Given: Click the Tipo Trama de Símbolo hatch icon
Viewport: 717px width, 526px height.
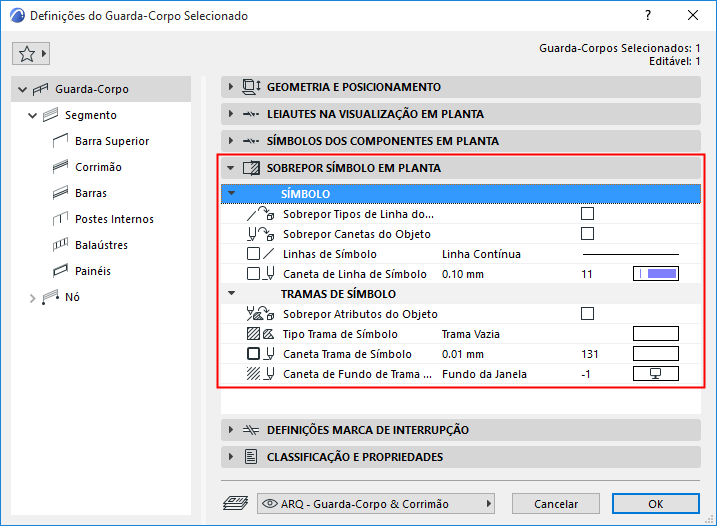Looking at the screenshot, I should tap(260, 334).
